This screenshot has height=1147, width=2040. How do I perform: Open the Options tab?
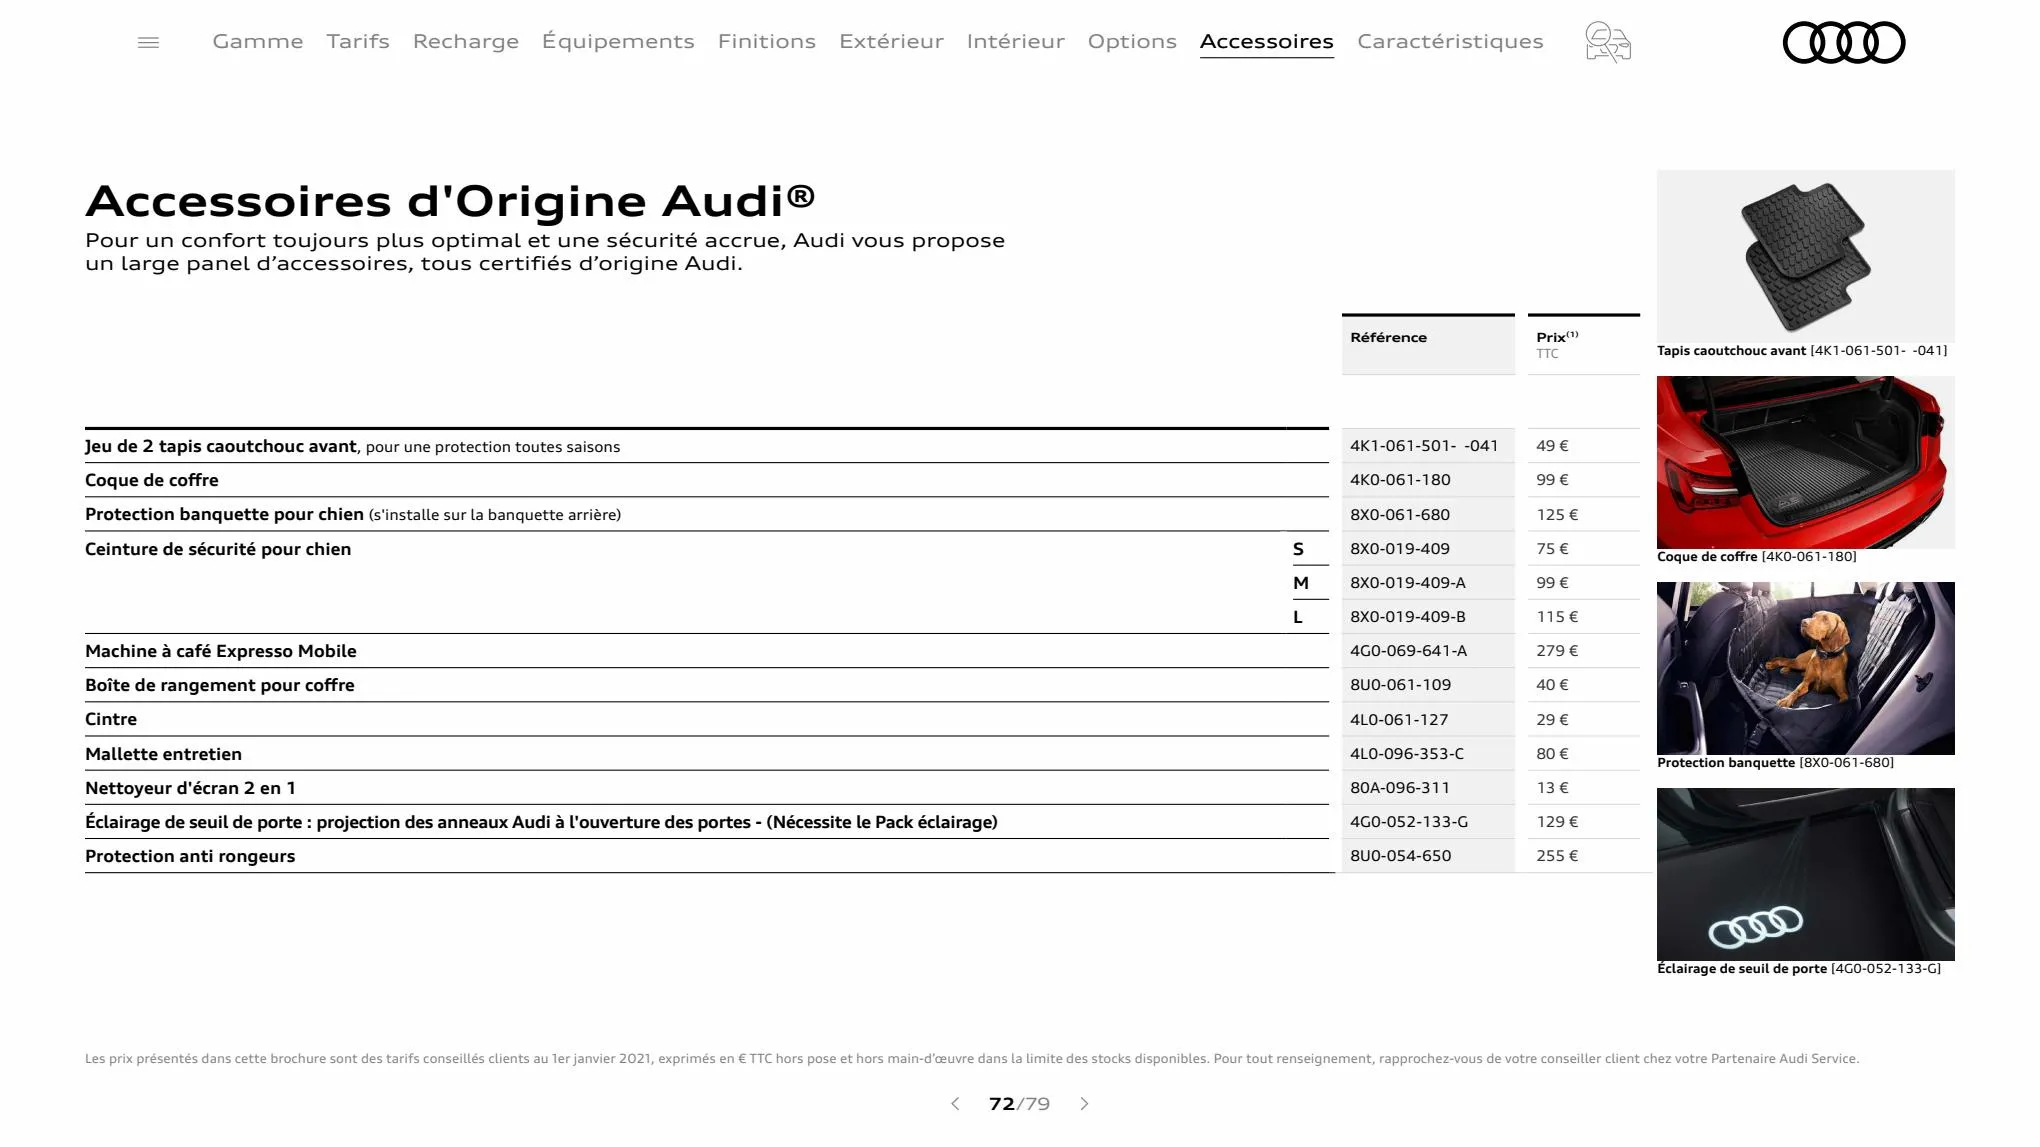pyautogui.click(x=1132, y=42)
